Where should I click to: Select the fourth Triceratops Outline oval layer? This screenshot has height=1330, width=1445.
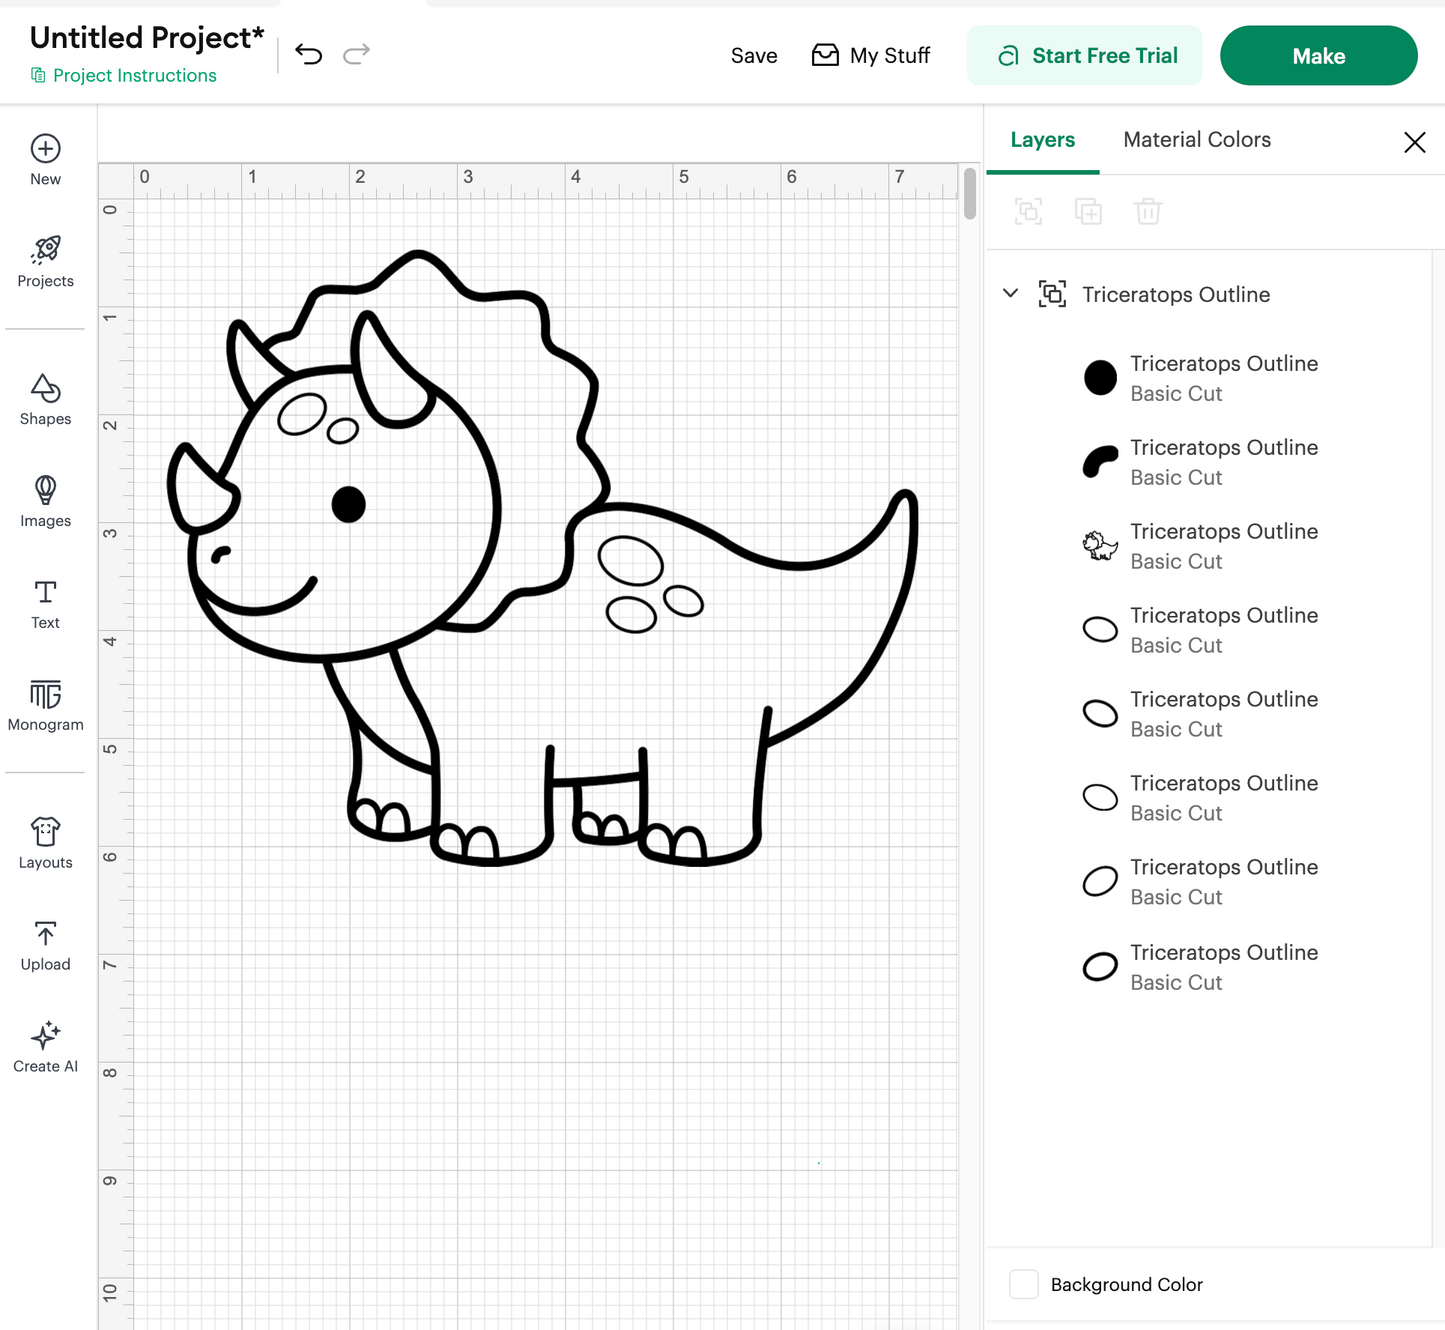(x=1100, y=630)
